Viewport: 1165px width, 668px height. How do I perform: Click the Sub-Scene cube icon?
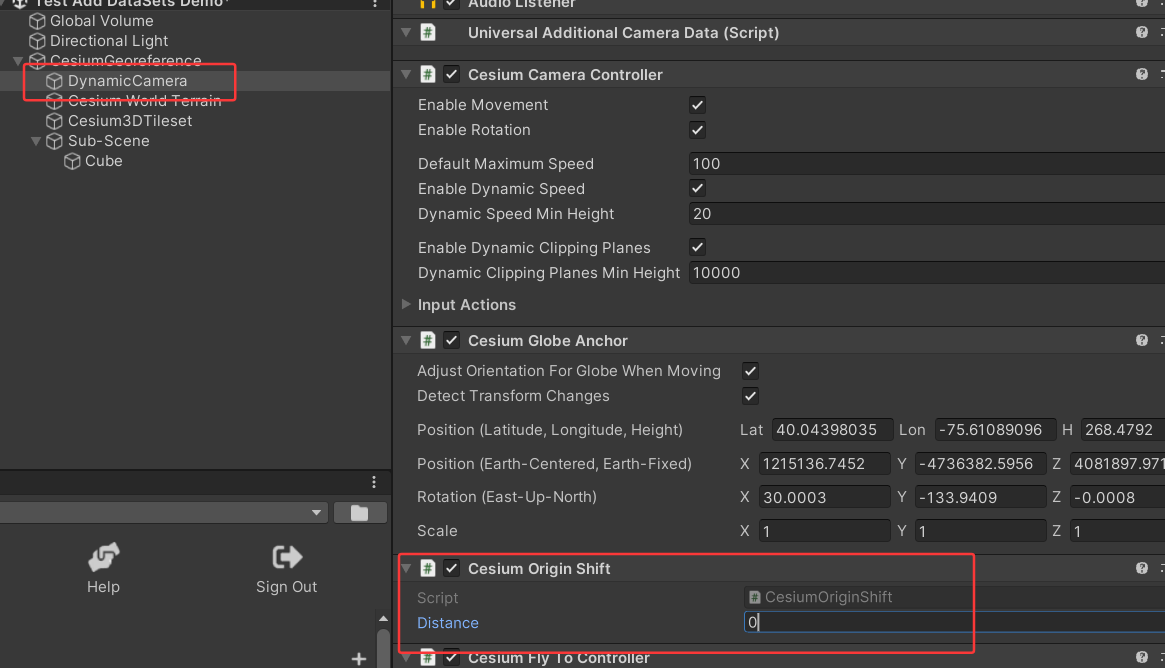54,141
